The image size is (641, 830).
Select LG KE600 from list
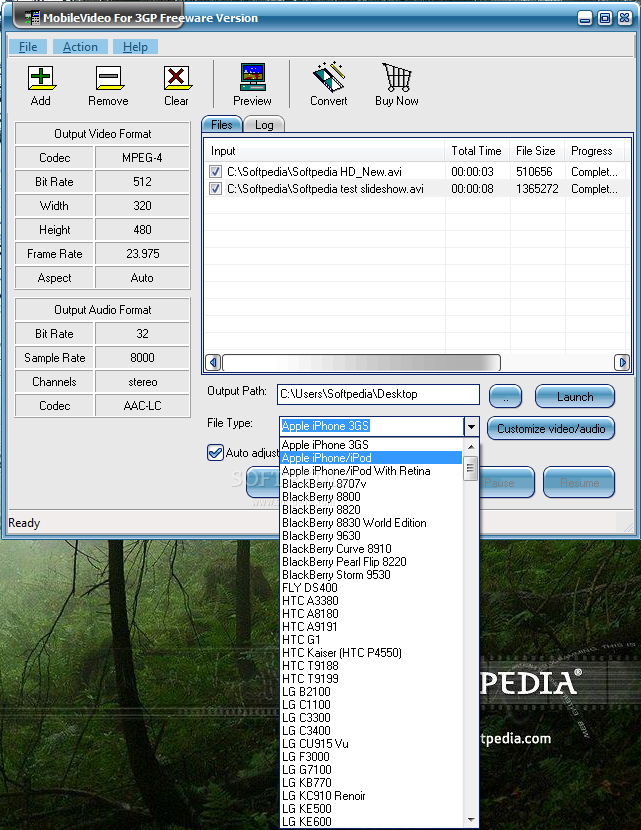371,821
